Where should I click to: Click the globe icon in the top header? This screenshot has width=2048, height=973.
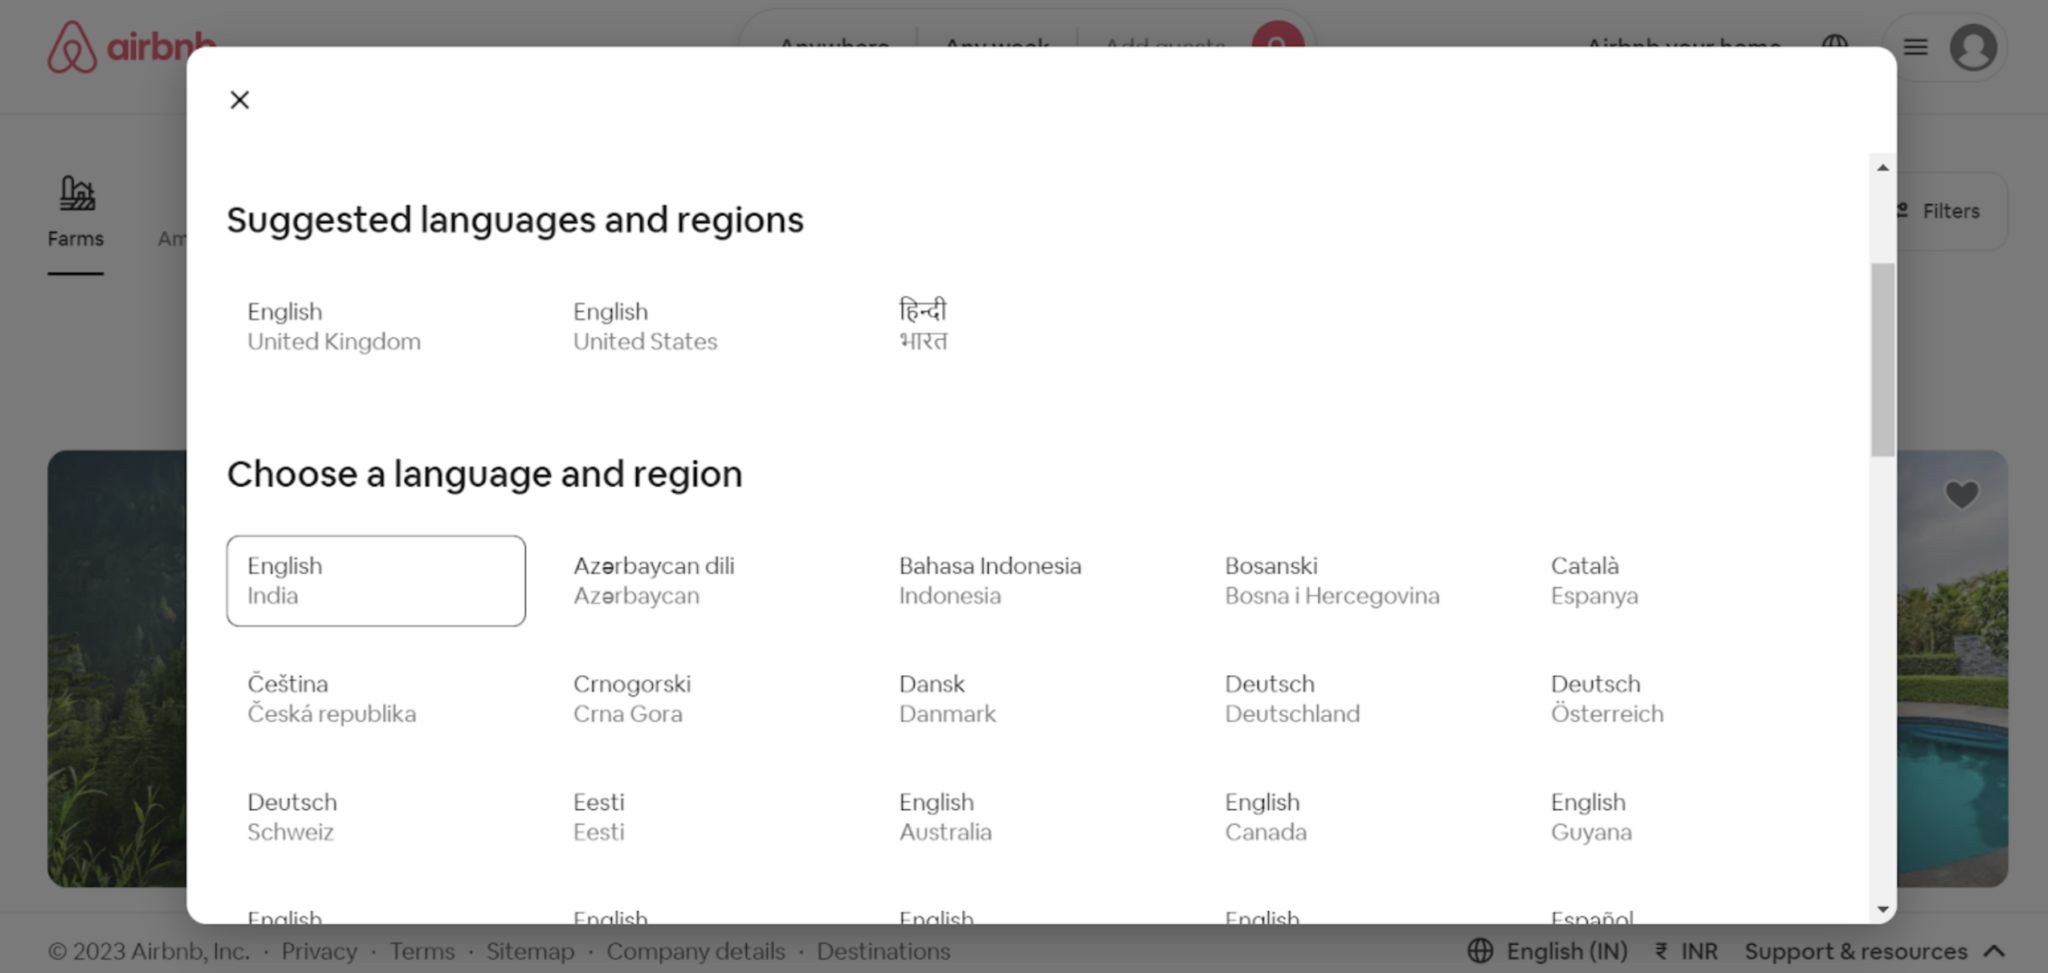click(1836, 45)
